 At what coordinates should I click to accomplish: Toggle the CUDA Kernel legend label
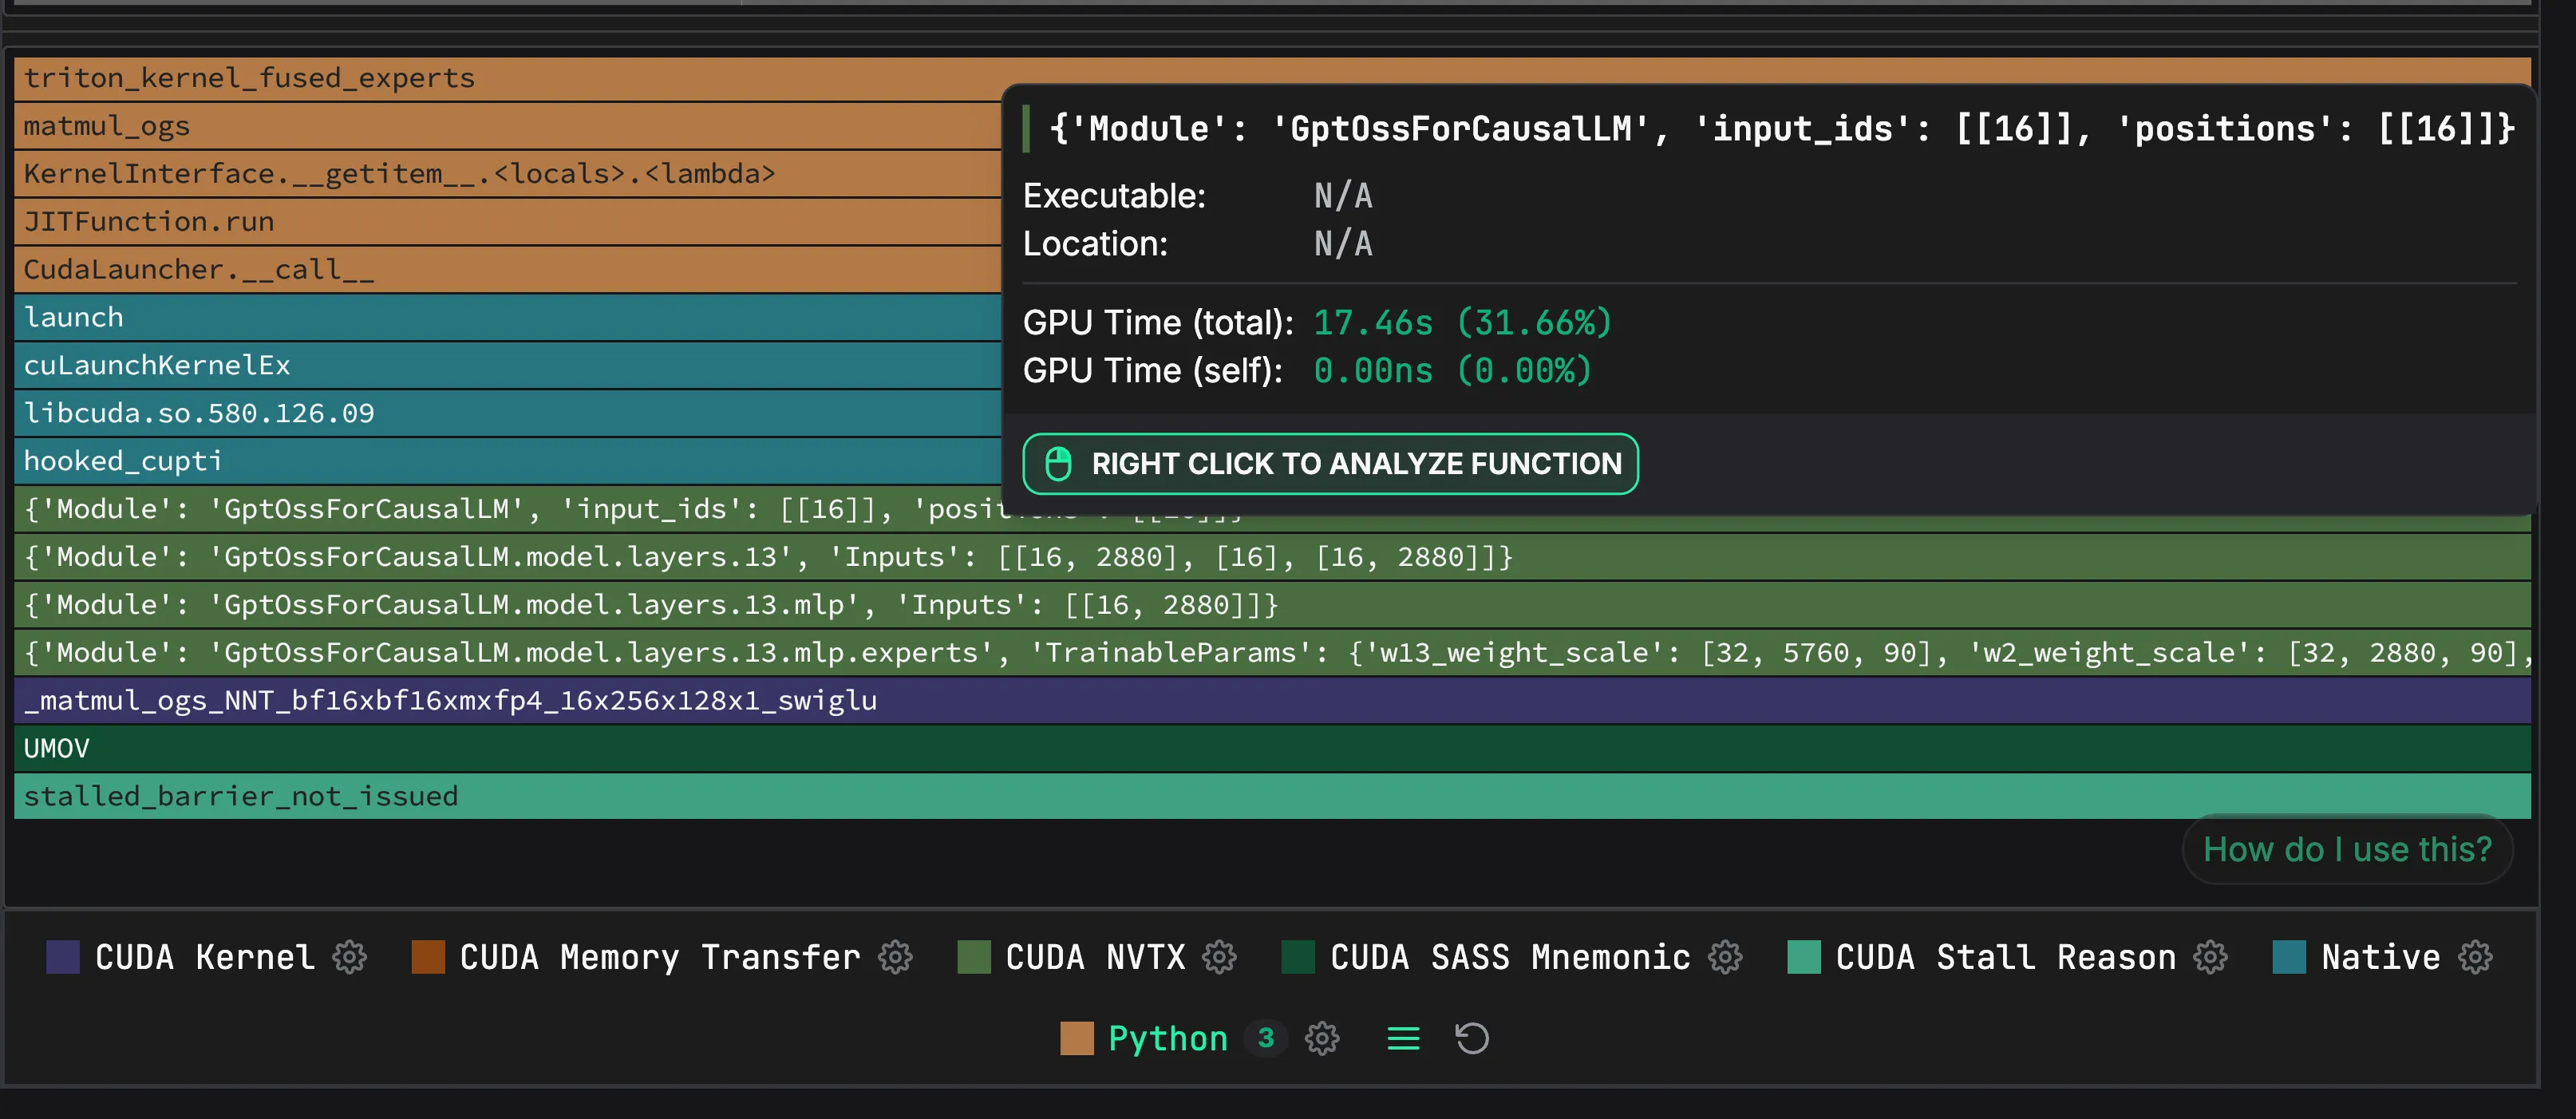coord(205,957)
